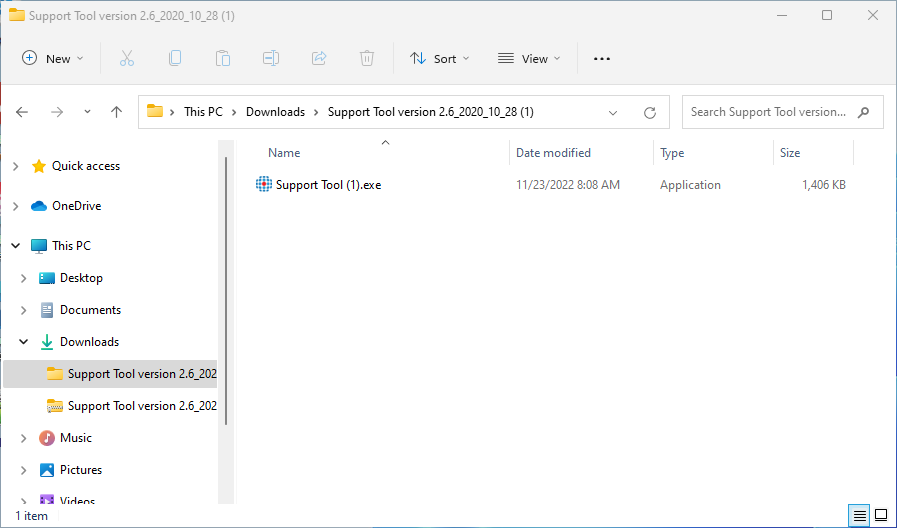The image size is (897, 528).
Task: Click the Rename icon in toolbar
Action: coord(271,58)
